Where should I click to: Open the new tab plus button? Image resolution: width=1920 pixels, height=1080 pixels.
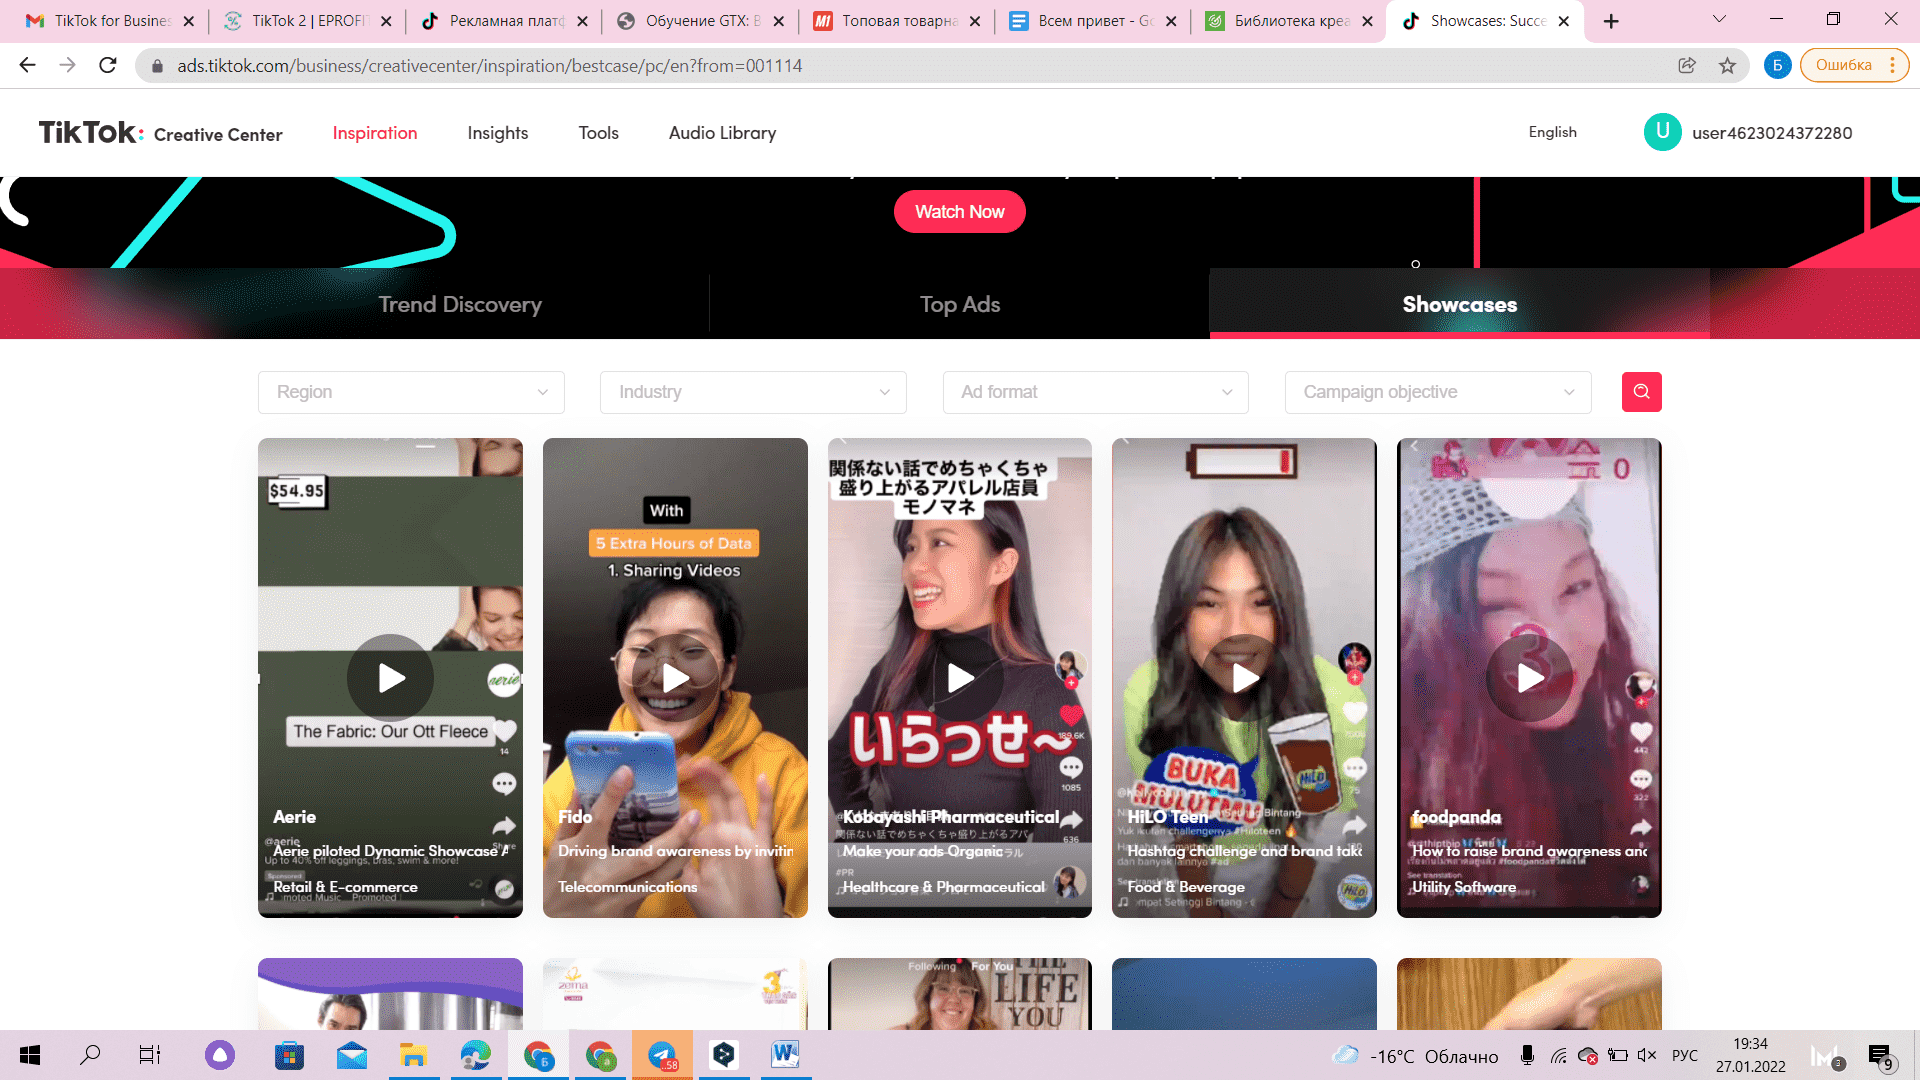pos(1611,21)
